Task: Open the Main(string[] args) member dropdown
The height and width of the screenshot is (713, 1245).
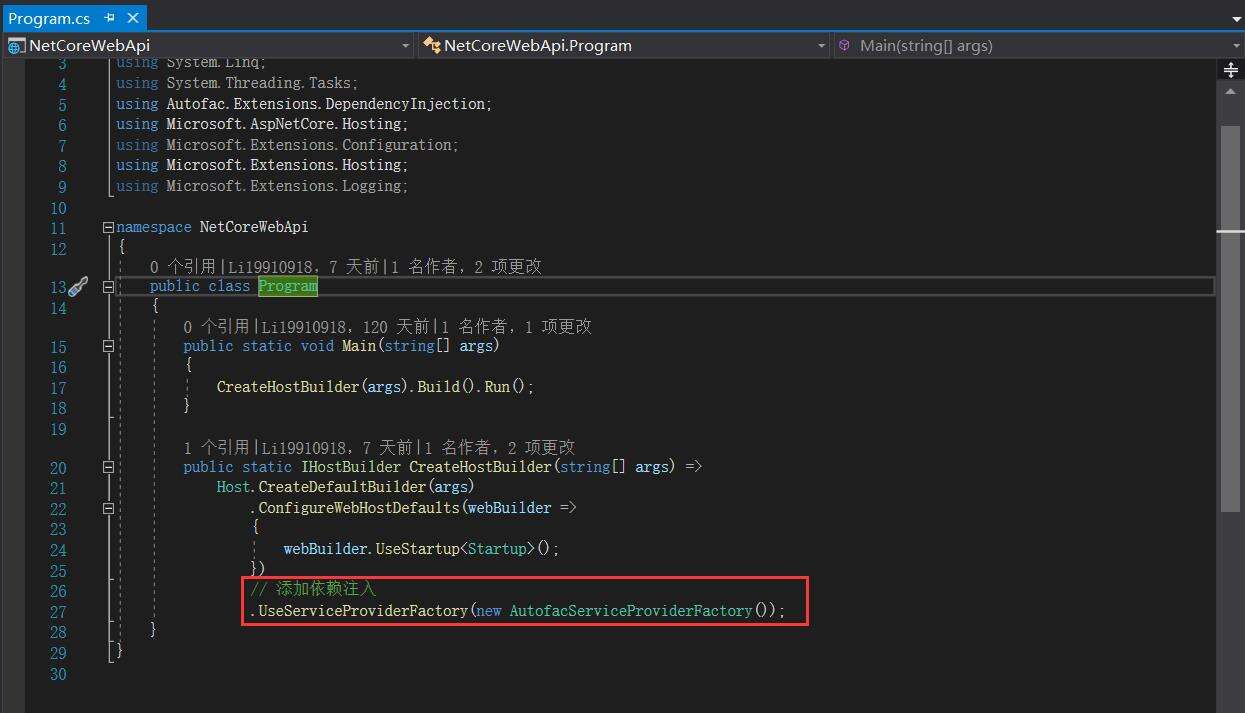Action: tap(1236, 46)
